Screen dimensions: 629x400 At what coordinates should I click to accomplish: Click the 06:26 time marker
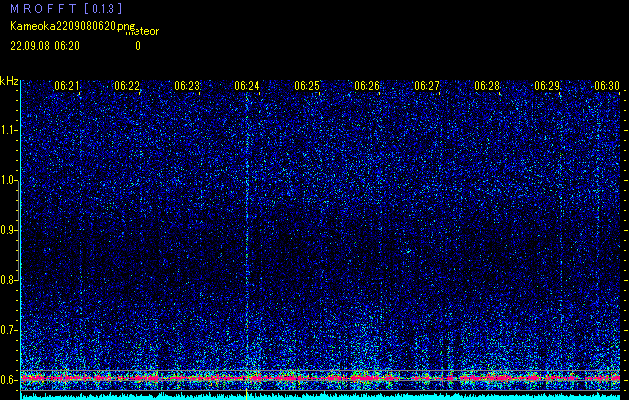[367, 85]
